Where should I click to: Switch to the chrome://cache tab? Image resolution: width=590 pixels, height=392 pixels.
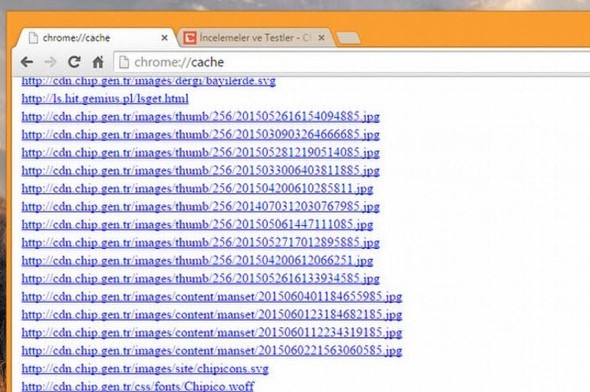click(94, 38)
